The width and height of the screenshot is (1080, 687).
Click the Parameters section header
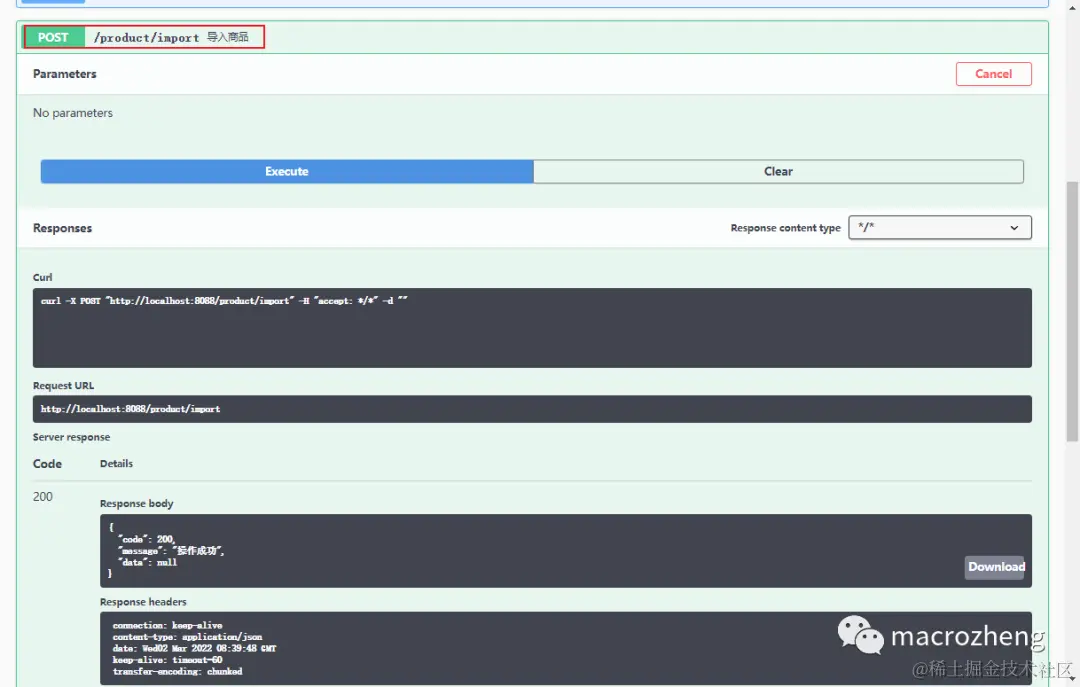tap(64, 73)
